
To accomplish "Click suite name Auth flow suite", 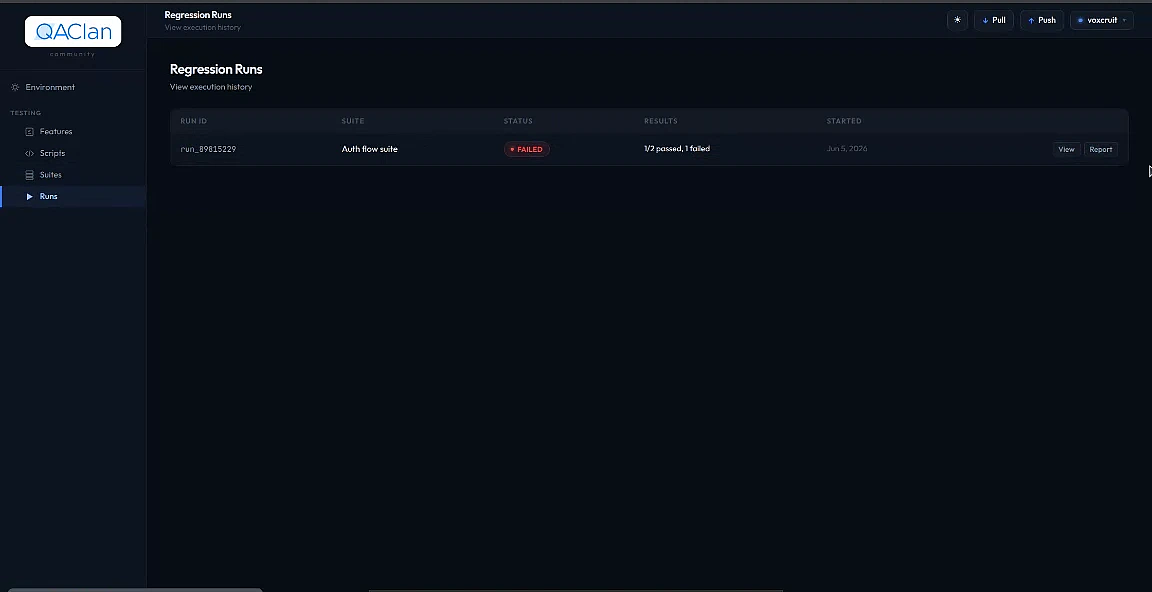I will click(370, 149).
